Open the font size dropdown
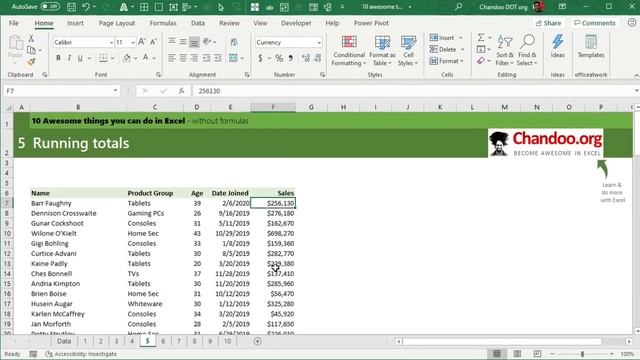The height and width of the screenshot is (360, 640). (x=133, y=42)
